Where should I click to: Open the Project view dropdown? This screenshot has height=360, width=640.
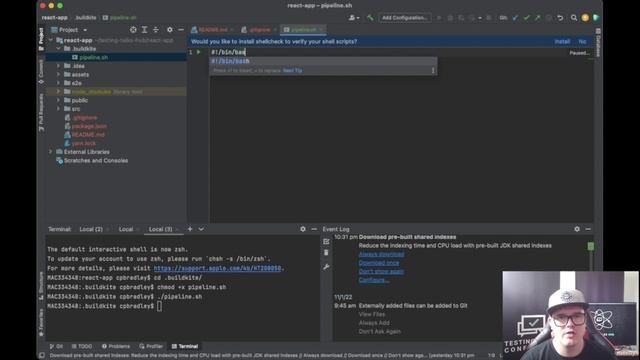pos(69,30)
